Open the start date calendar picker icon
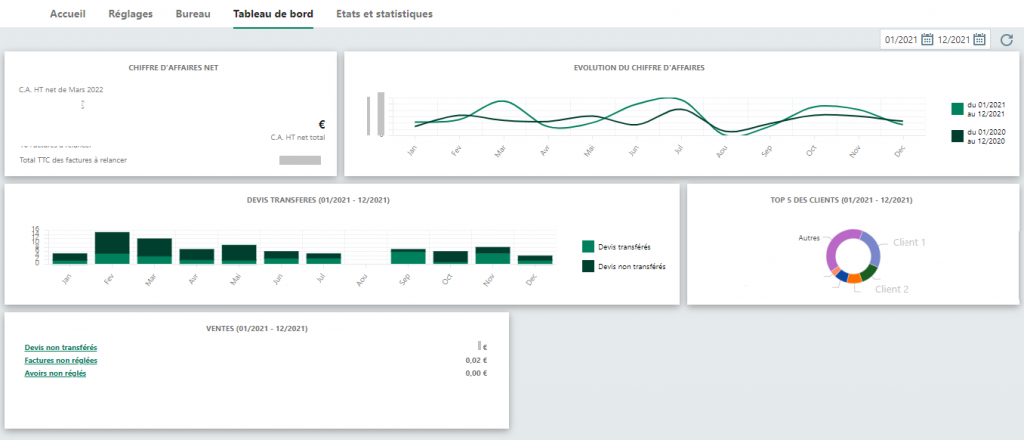1024x440 pixels. [927, 39]
